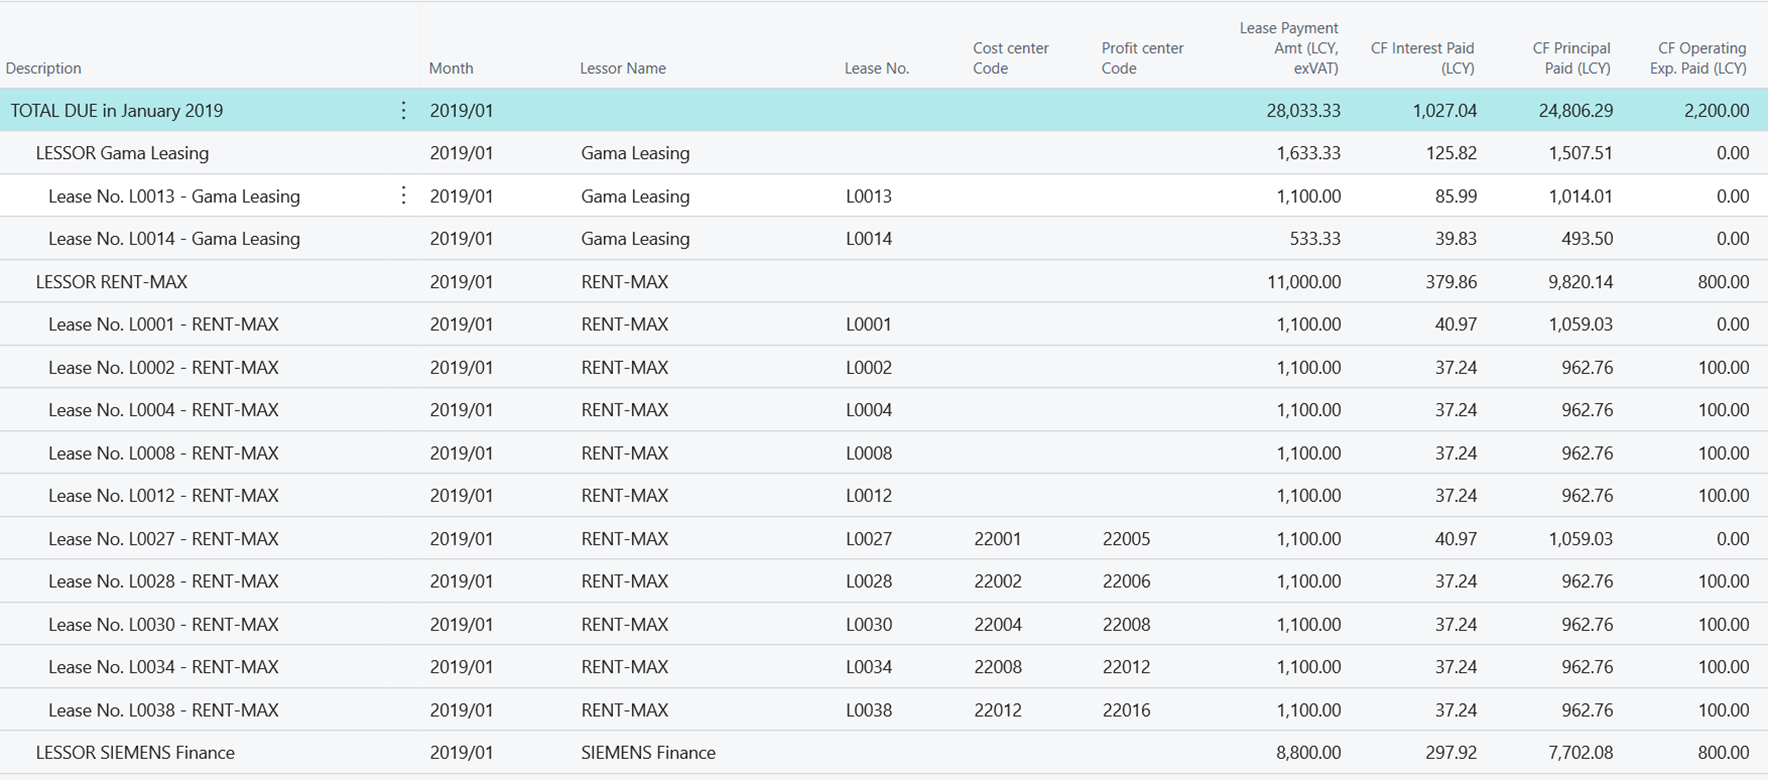This screenshot has height=780, width=1768.
Task: Click Gama Leasing interest paid 125.82
Action: pos(1451,153)
